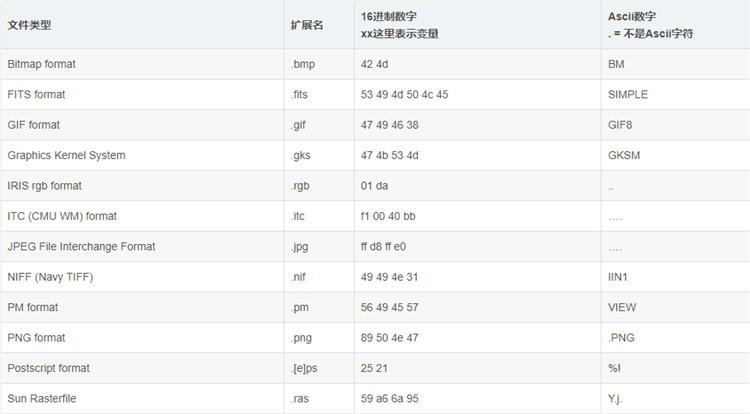Viewport: 750px width, 414px height.
Task: Select hex value ff d8 ff e0
Action: 387,246
